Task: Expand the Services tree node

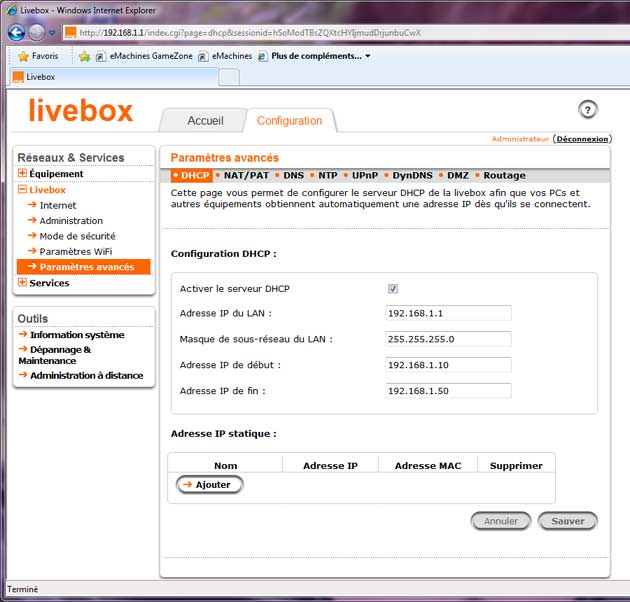Action: (22, 283)
